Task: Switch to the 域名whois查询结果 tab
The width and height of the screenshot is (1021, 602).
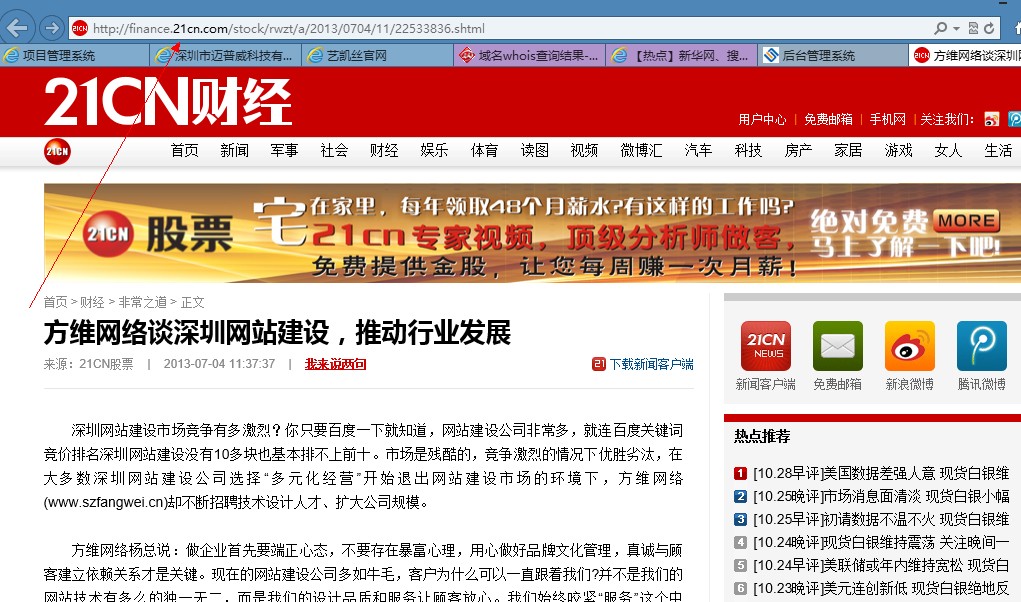Action: (x=528, y=56)
